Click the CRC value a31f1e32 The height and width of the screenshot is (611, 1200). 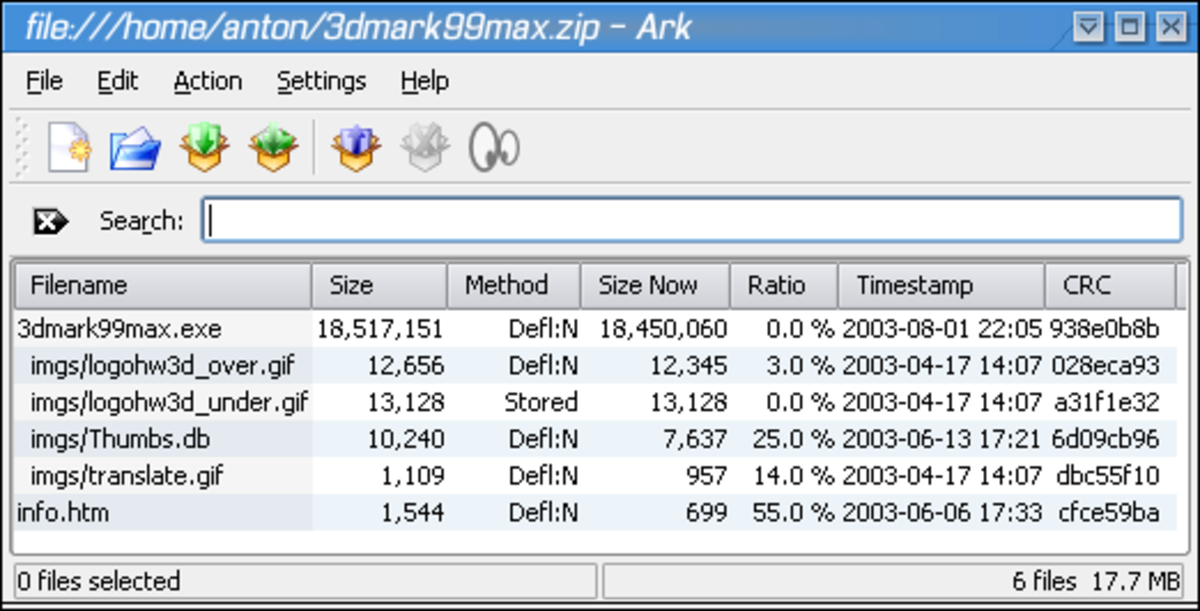click(x=1105, y=403)
